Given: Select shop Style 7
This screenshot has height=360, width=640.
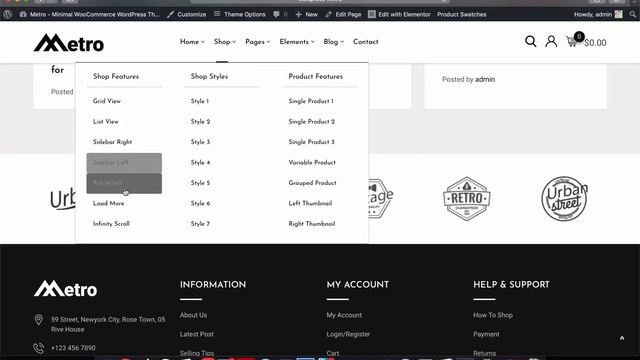Looking at the screenshot, I should point(200,223).
